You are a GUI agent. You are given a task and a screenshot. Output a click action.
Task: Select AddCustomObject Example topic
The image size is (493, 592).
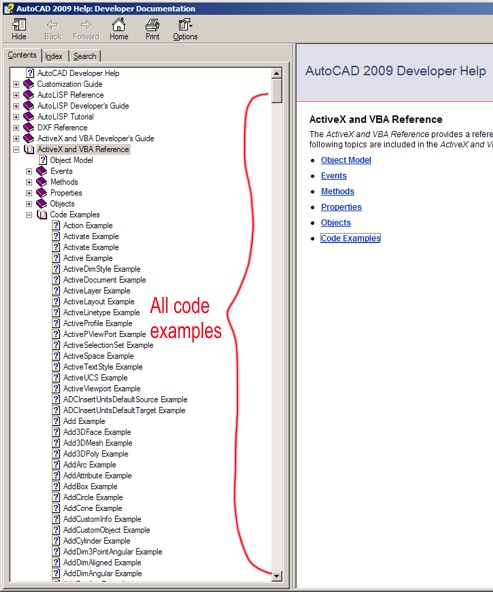coord(106,530)
